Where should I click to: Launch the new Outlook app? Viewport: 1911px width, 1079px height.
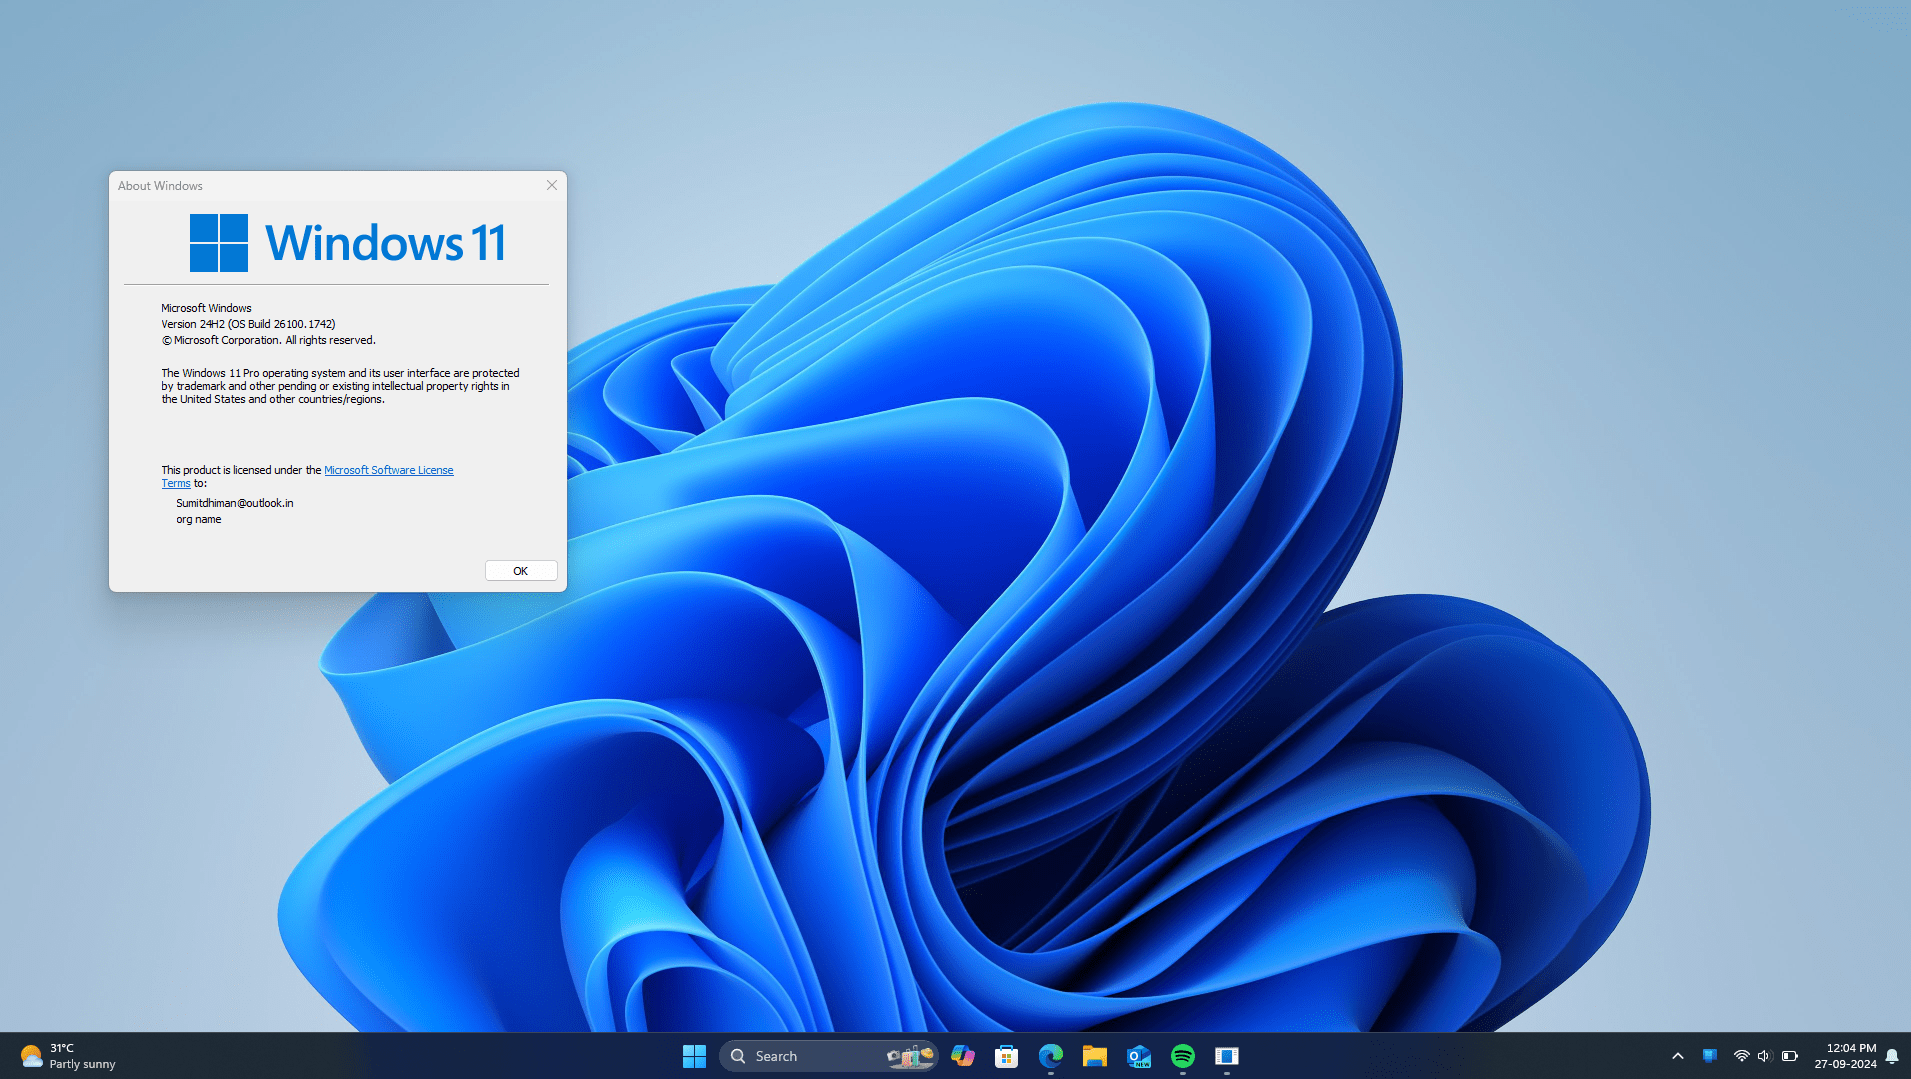[x=1139, y=1056]
